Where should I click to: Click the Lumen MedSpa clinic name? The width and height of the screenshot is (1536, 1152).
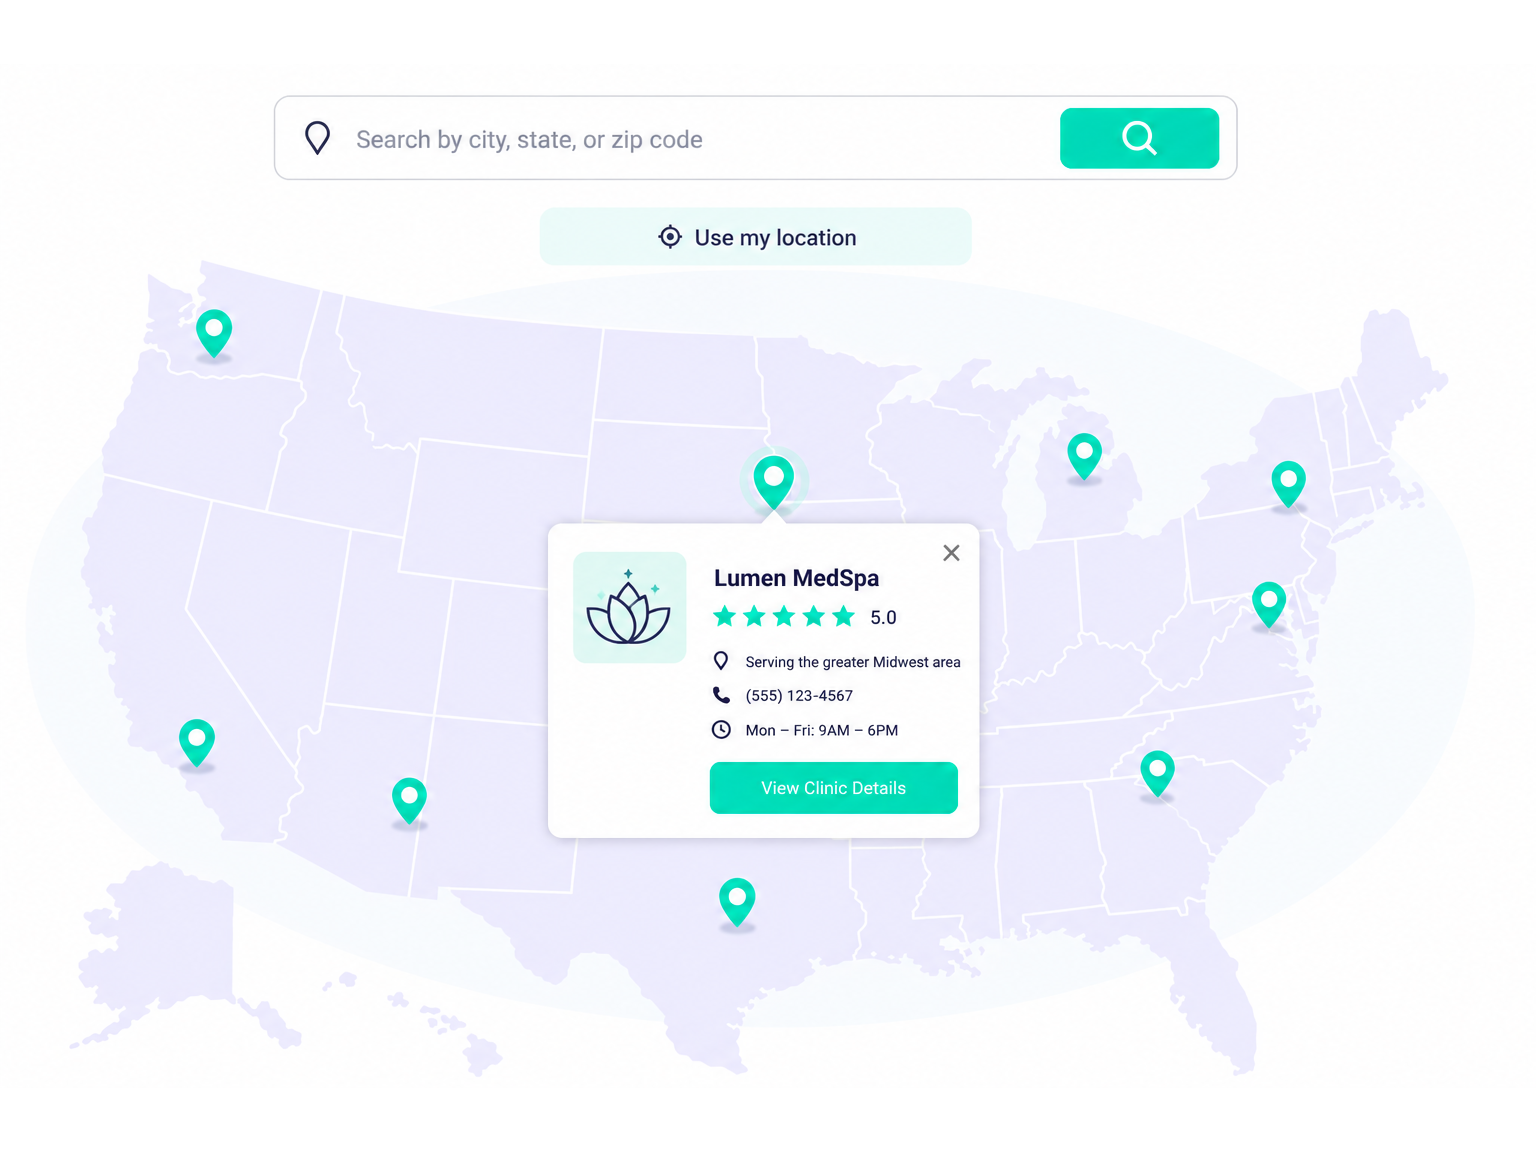pyautogui.click(x=796, y=578)
